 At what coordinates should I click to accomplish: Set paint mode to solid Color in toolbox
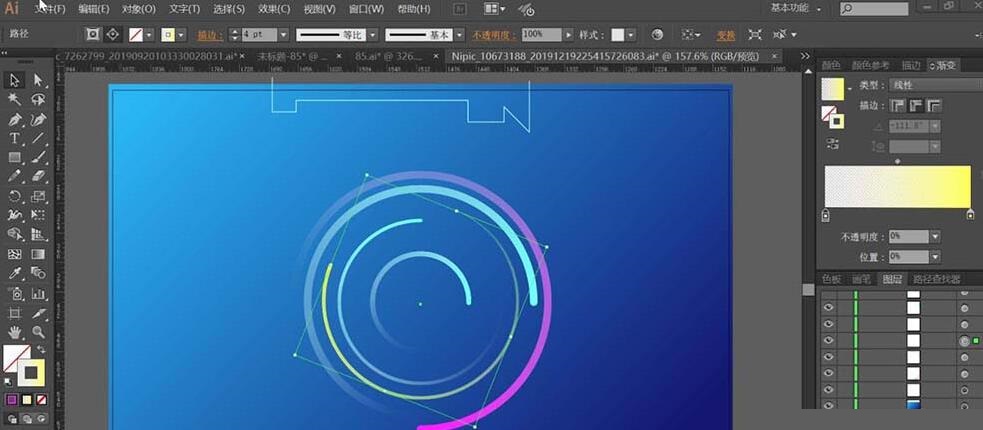(12, 399)
